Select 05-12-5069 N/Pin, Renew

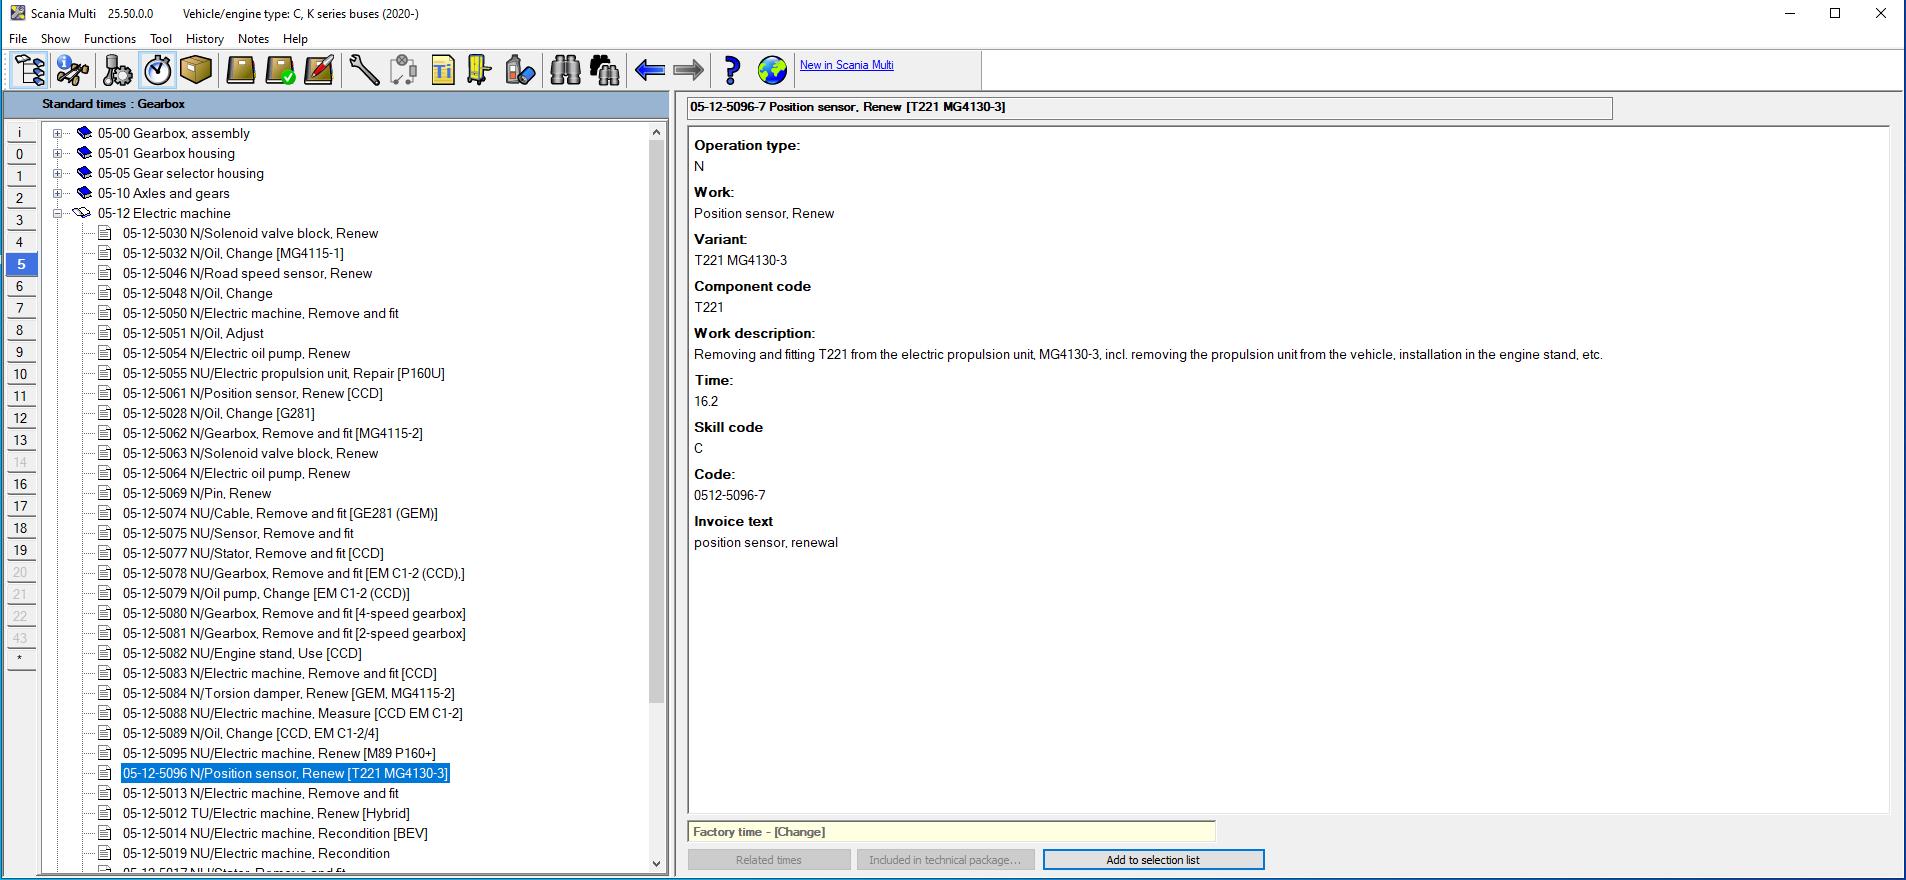click(197, 493)
